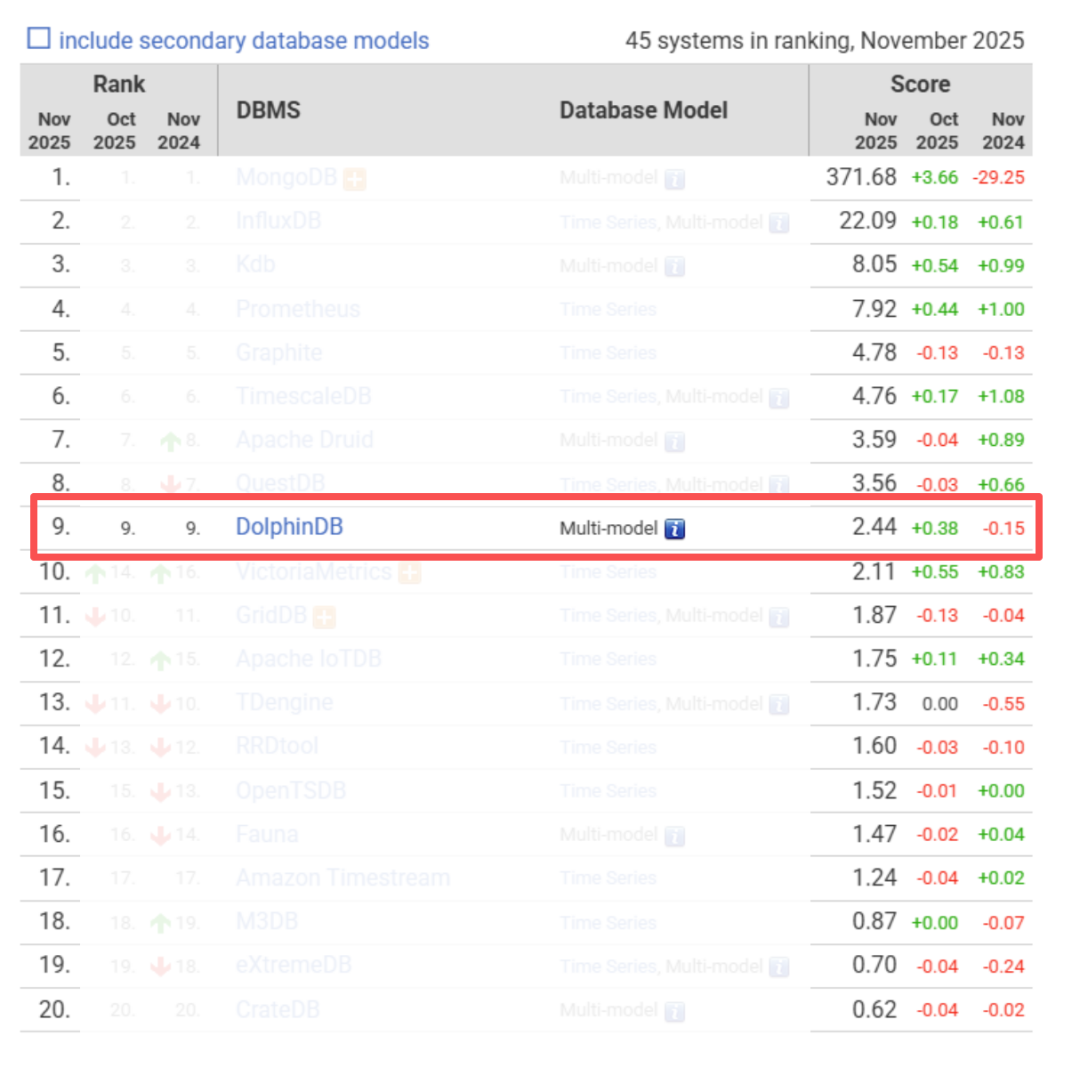The image size is (1080, 1068).
Task: Click the info icon in the CrateDB row
Action: pos(674,1011)
